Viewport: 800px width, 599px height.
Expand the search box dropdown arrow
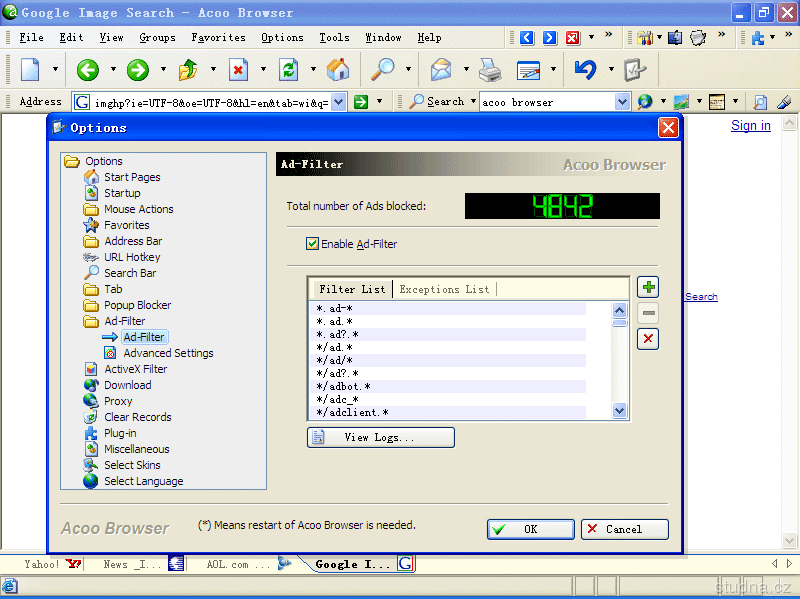(x=622, y=102)
